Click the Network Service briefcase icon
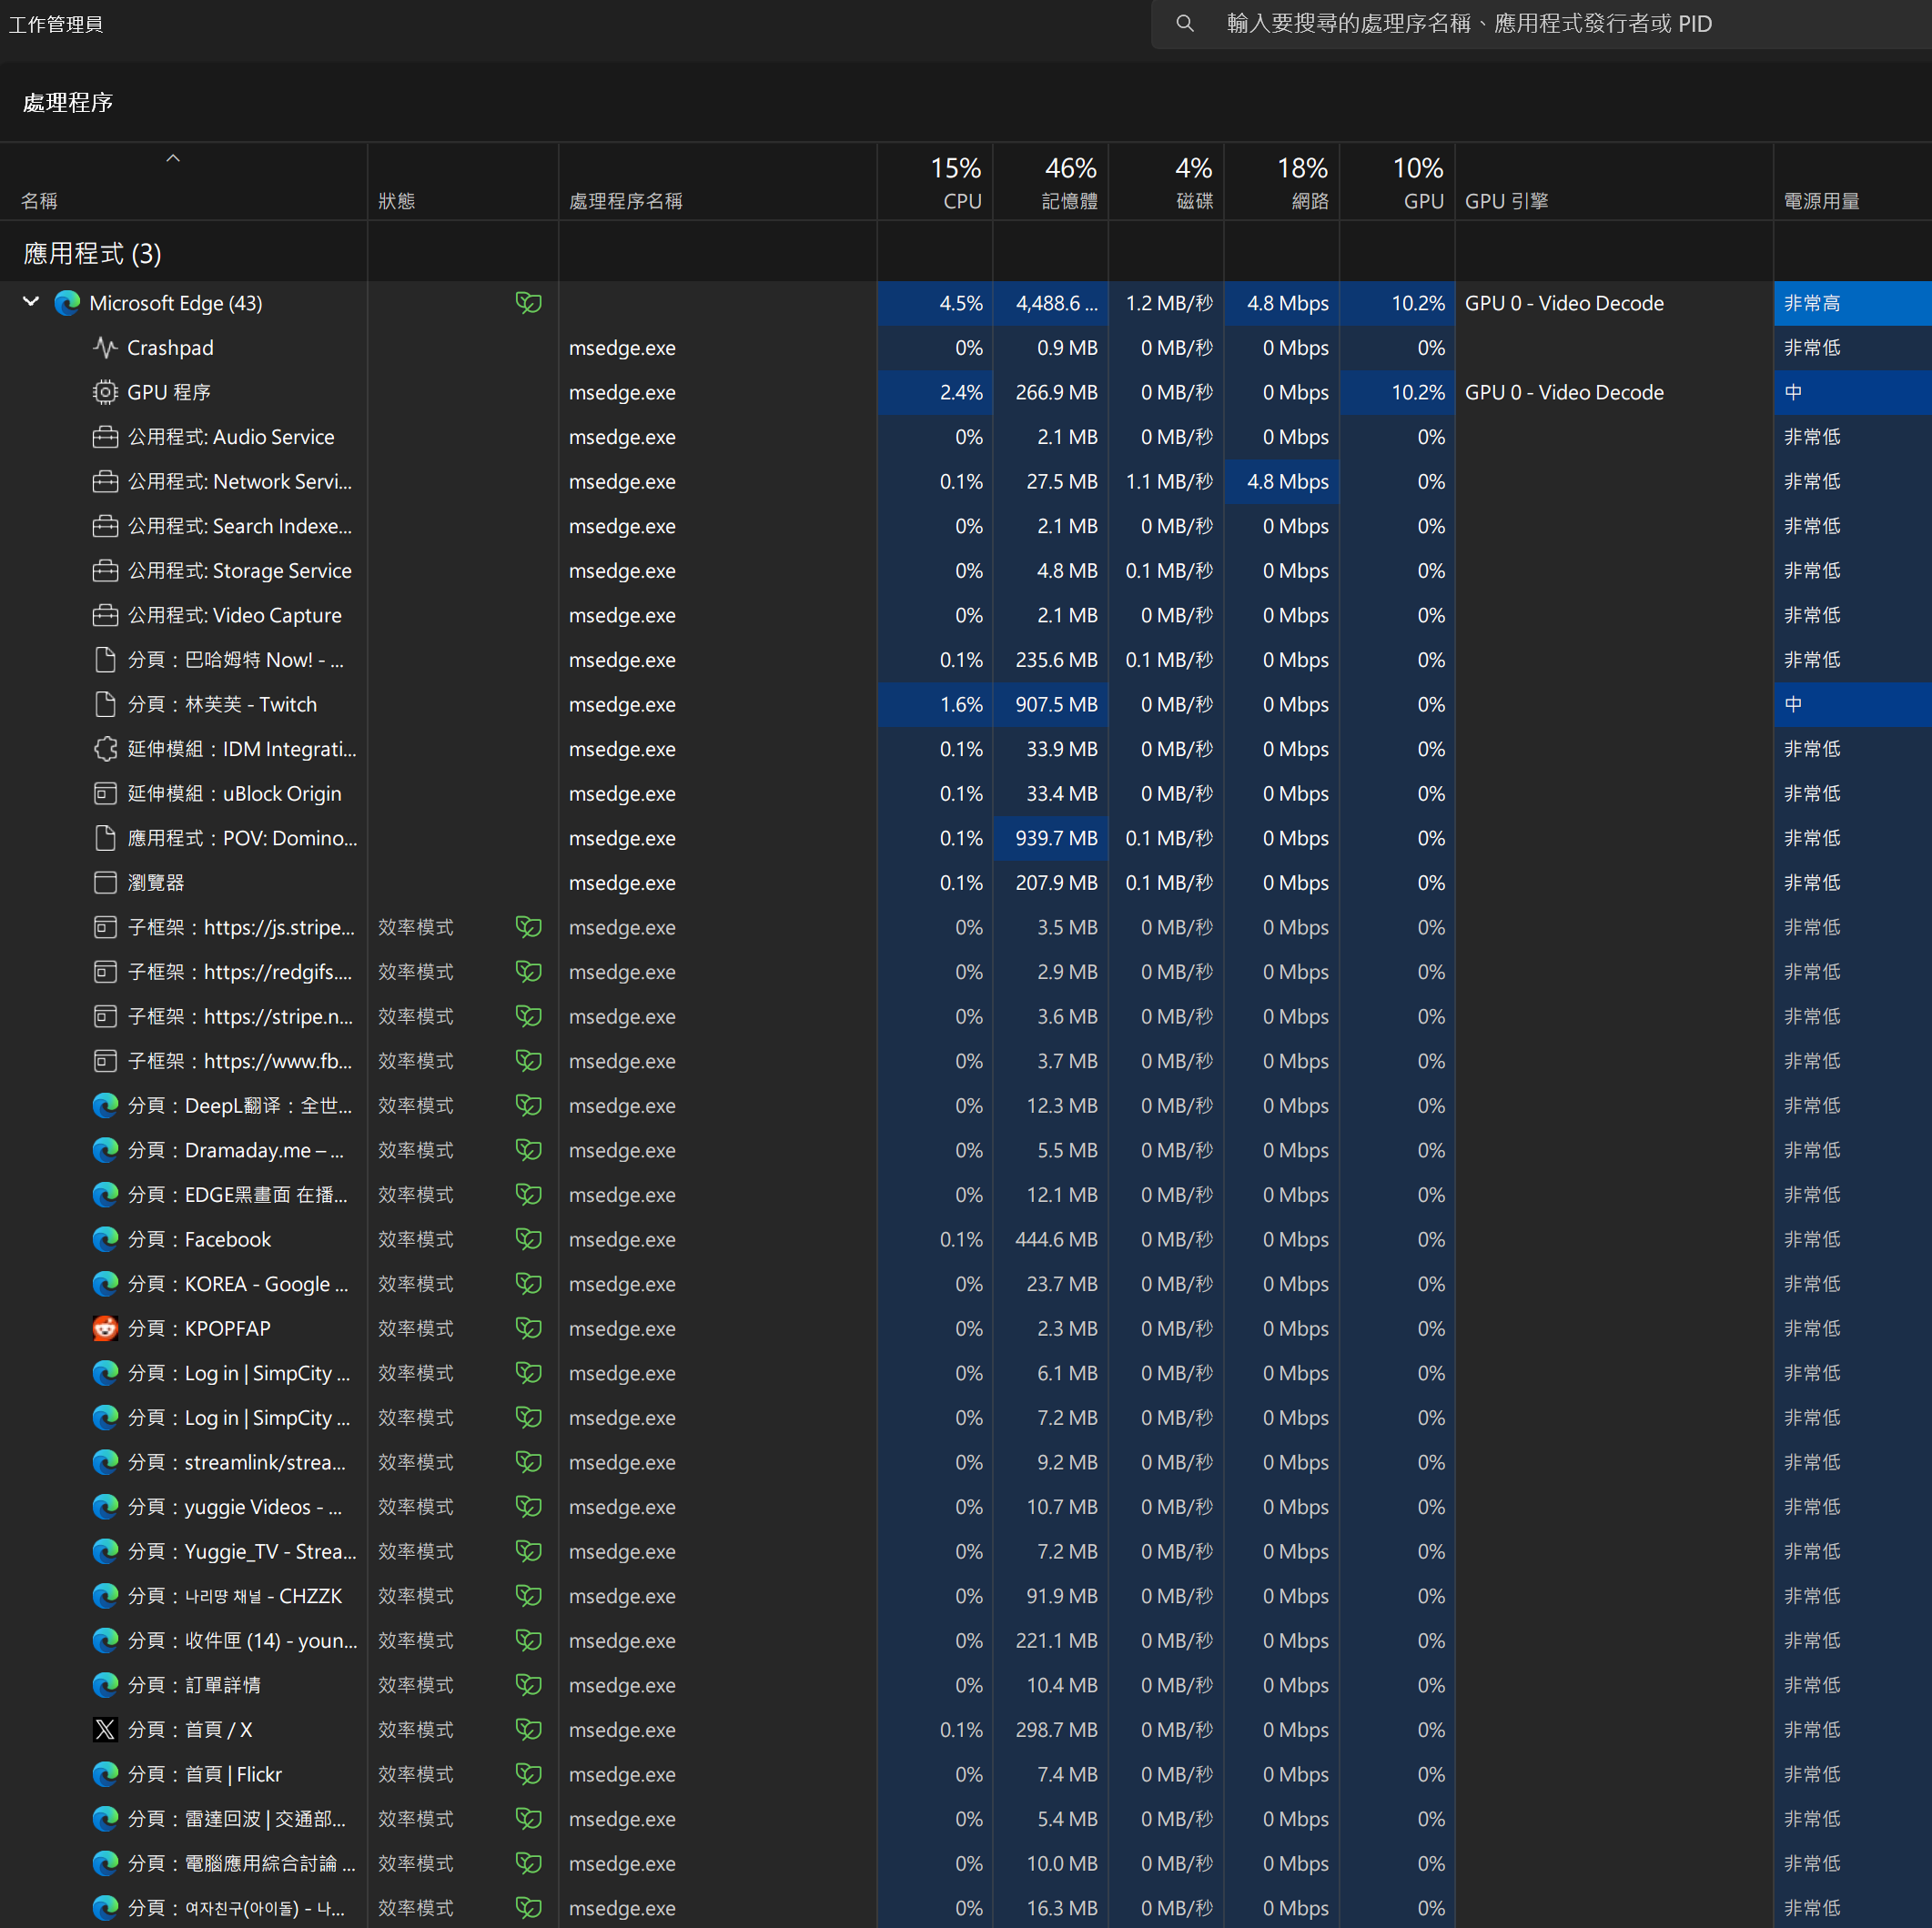Screen dimensions: 1932x1928 (x=105, y=482)
